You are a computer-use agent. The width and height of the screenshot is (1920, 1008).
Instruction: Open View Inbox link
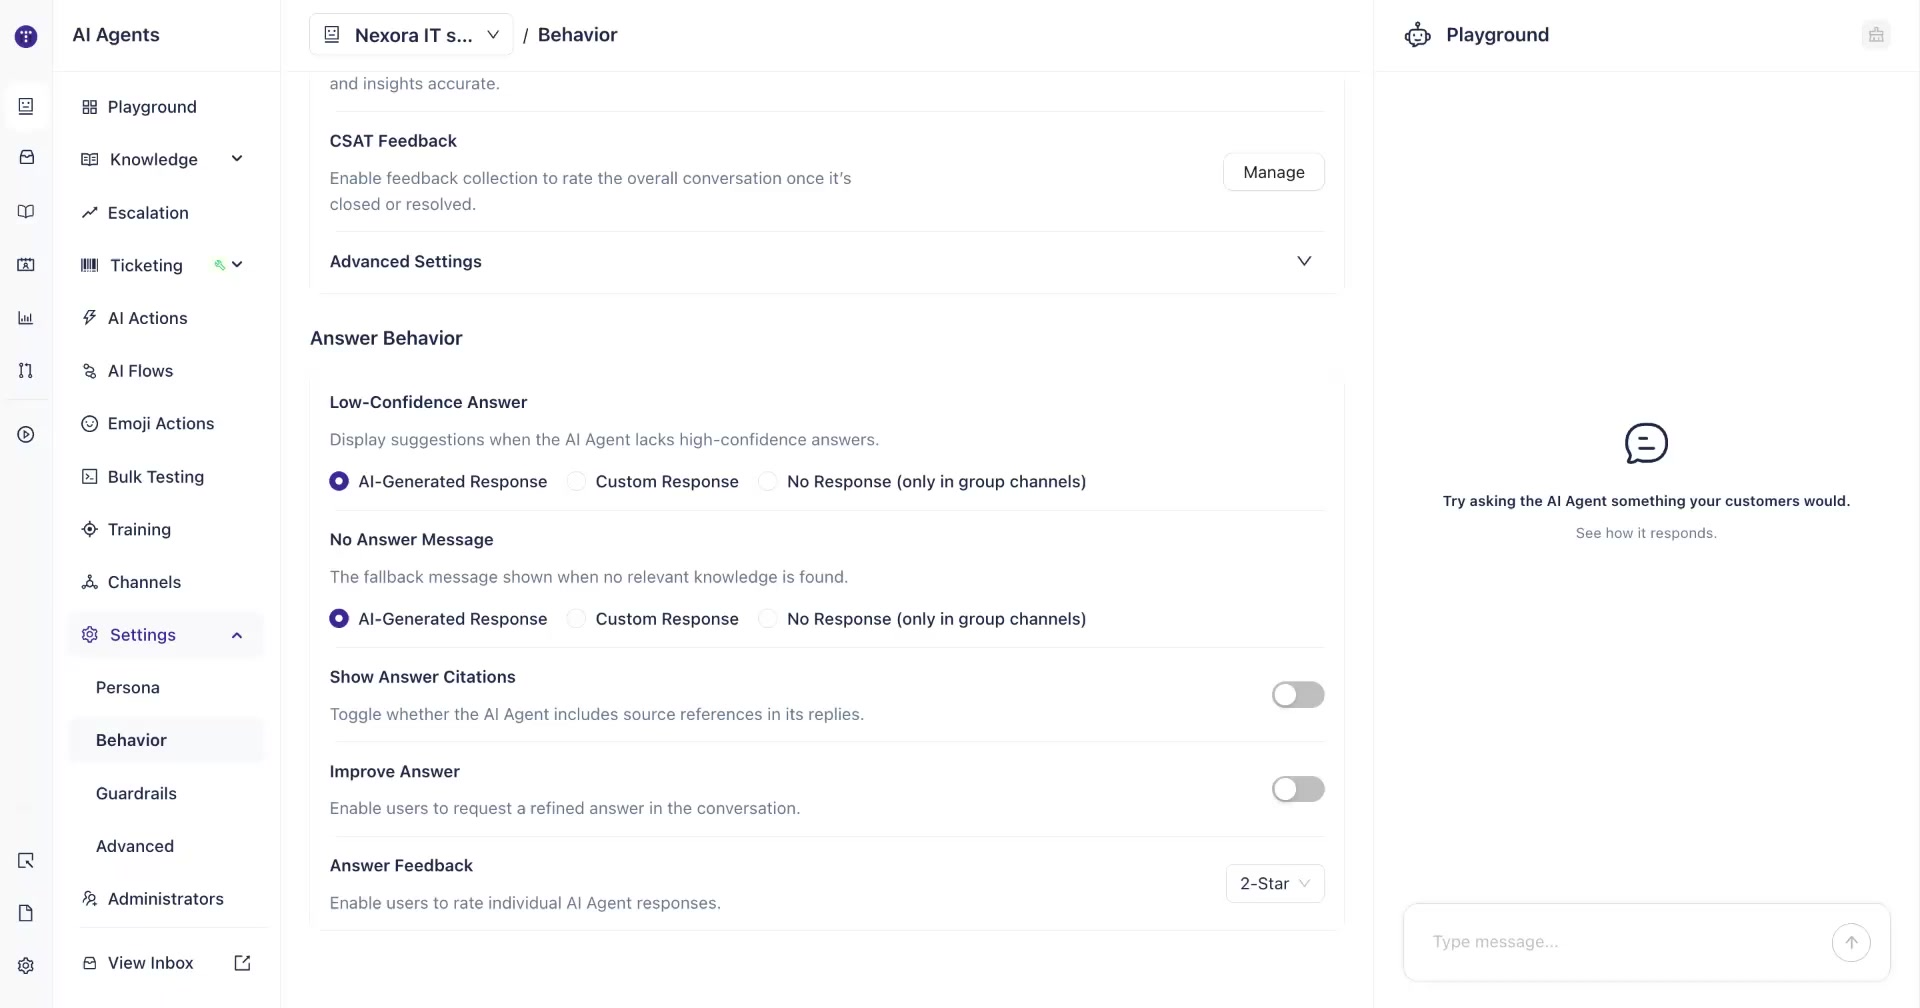150,963
